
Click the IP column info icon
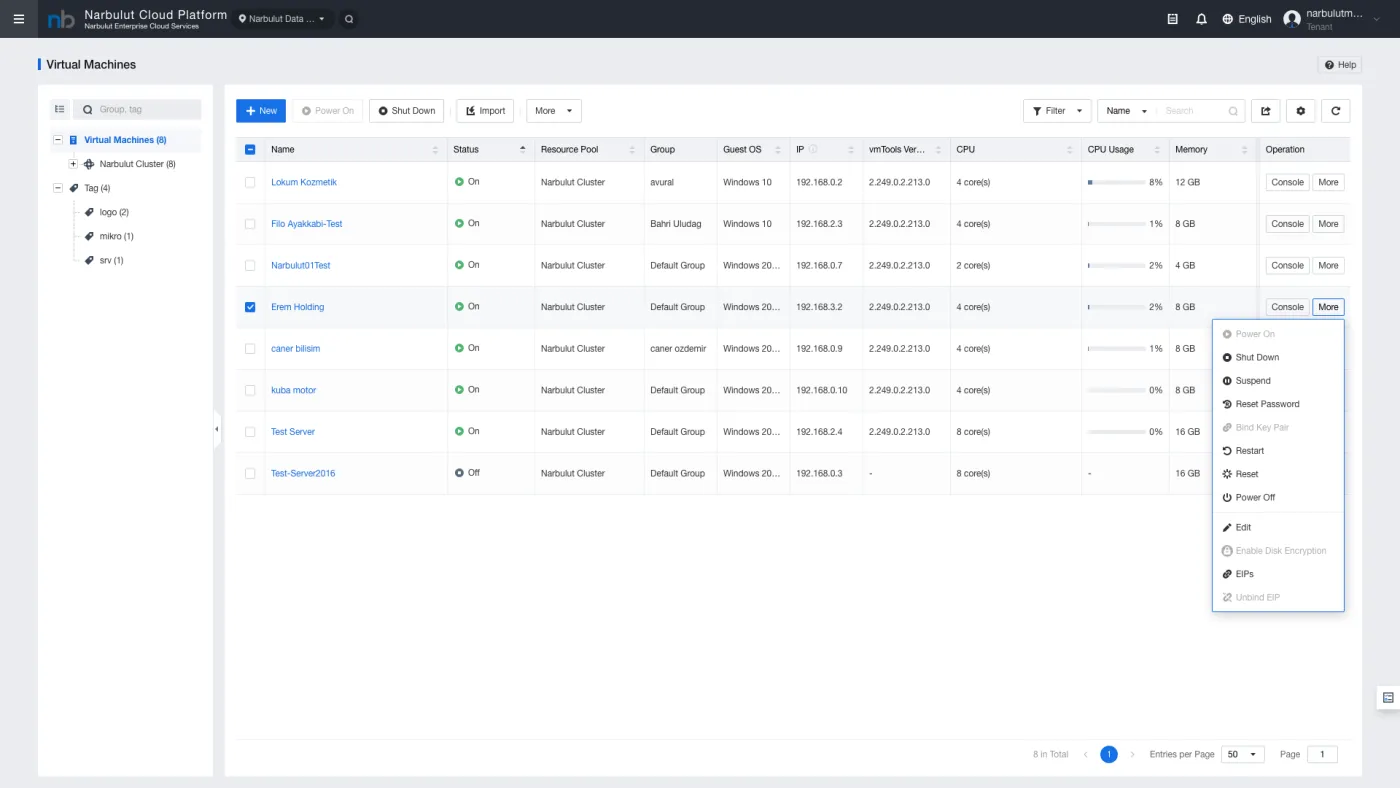point(813,150)
